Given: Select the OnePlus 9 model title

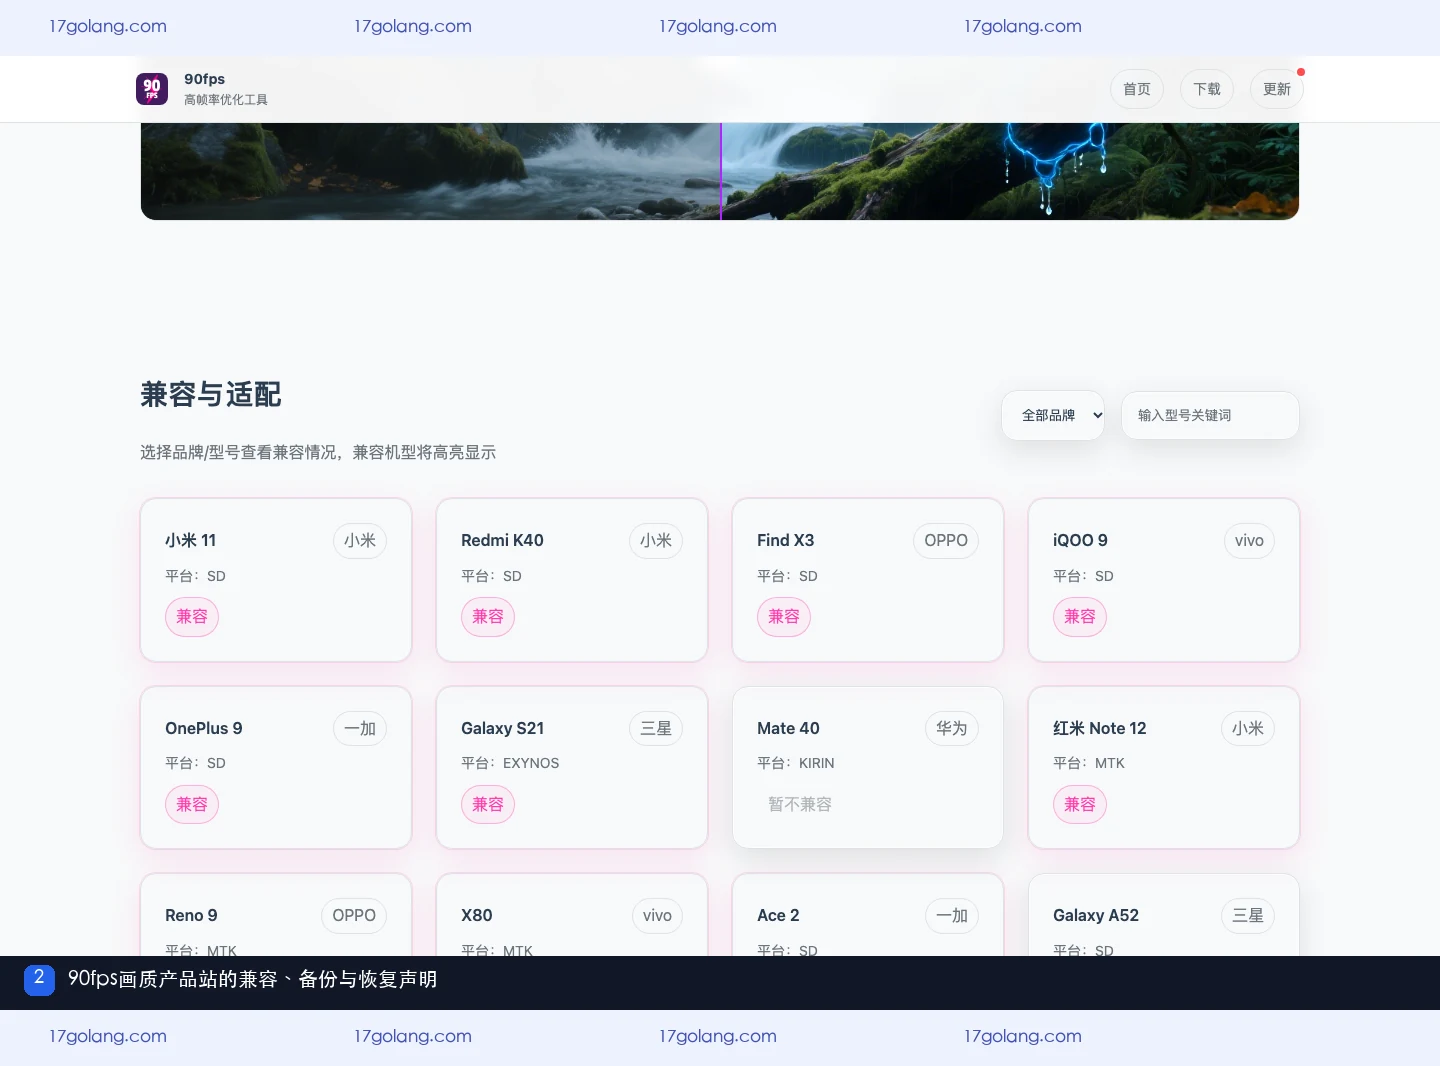Looking at the screenshot, I should click(204, 728).
